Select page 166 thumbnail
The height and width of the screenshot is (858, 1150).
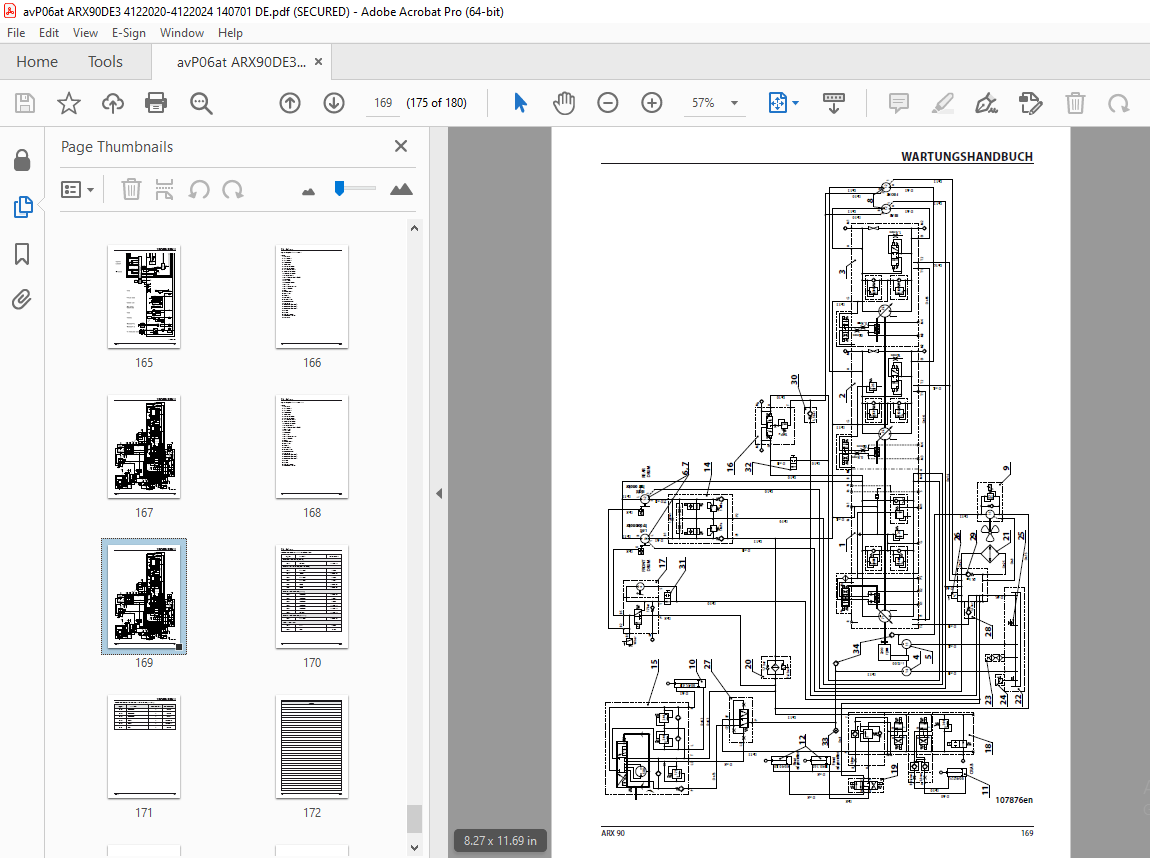pyautogui.click(x=312, y=296)
